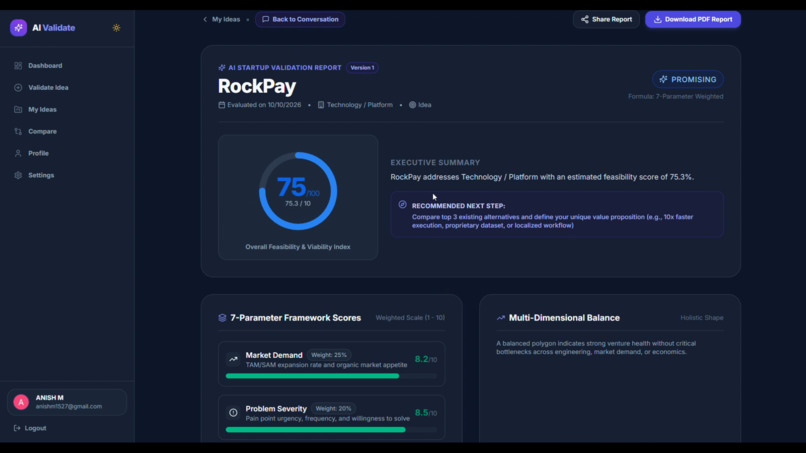Viewport: 806px width, 453px height.
Task: Click the Version 1 badge
Action: point(362,68)
